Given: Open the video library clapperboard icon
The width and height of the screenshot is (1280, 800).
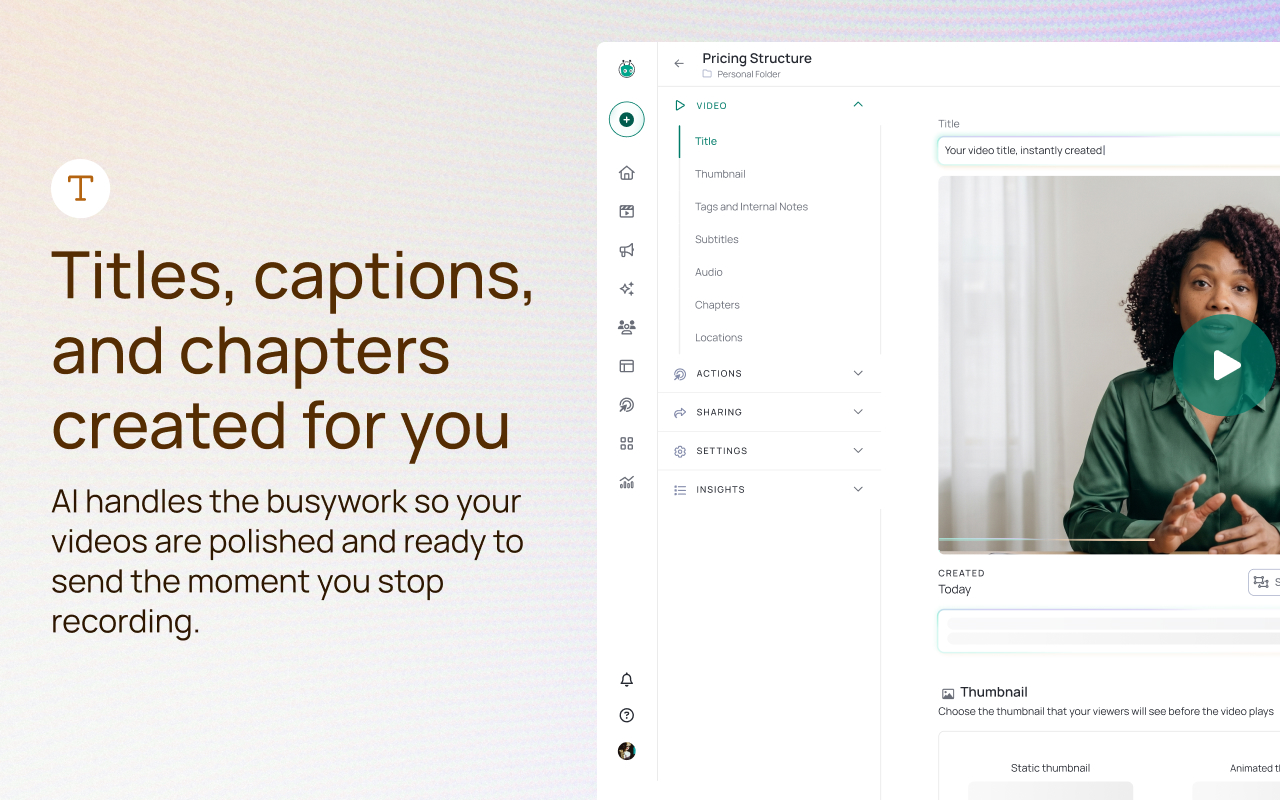Looking at the screenshot, I should coord(627,211).
